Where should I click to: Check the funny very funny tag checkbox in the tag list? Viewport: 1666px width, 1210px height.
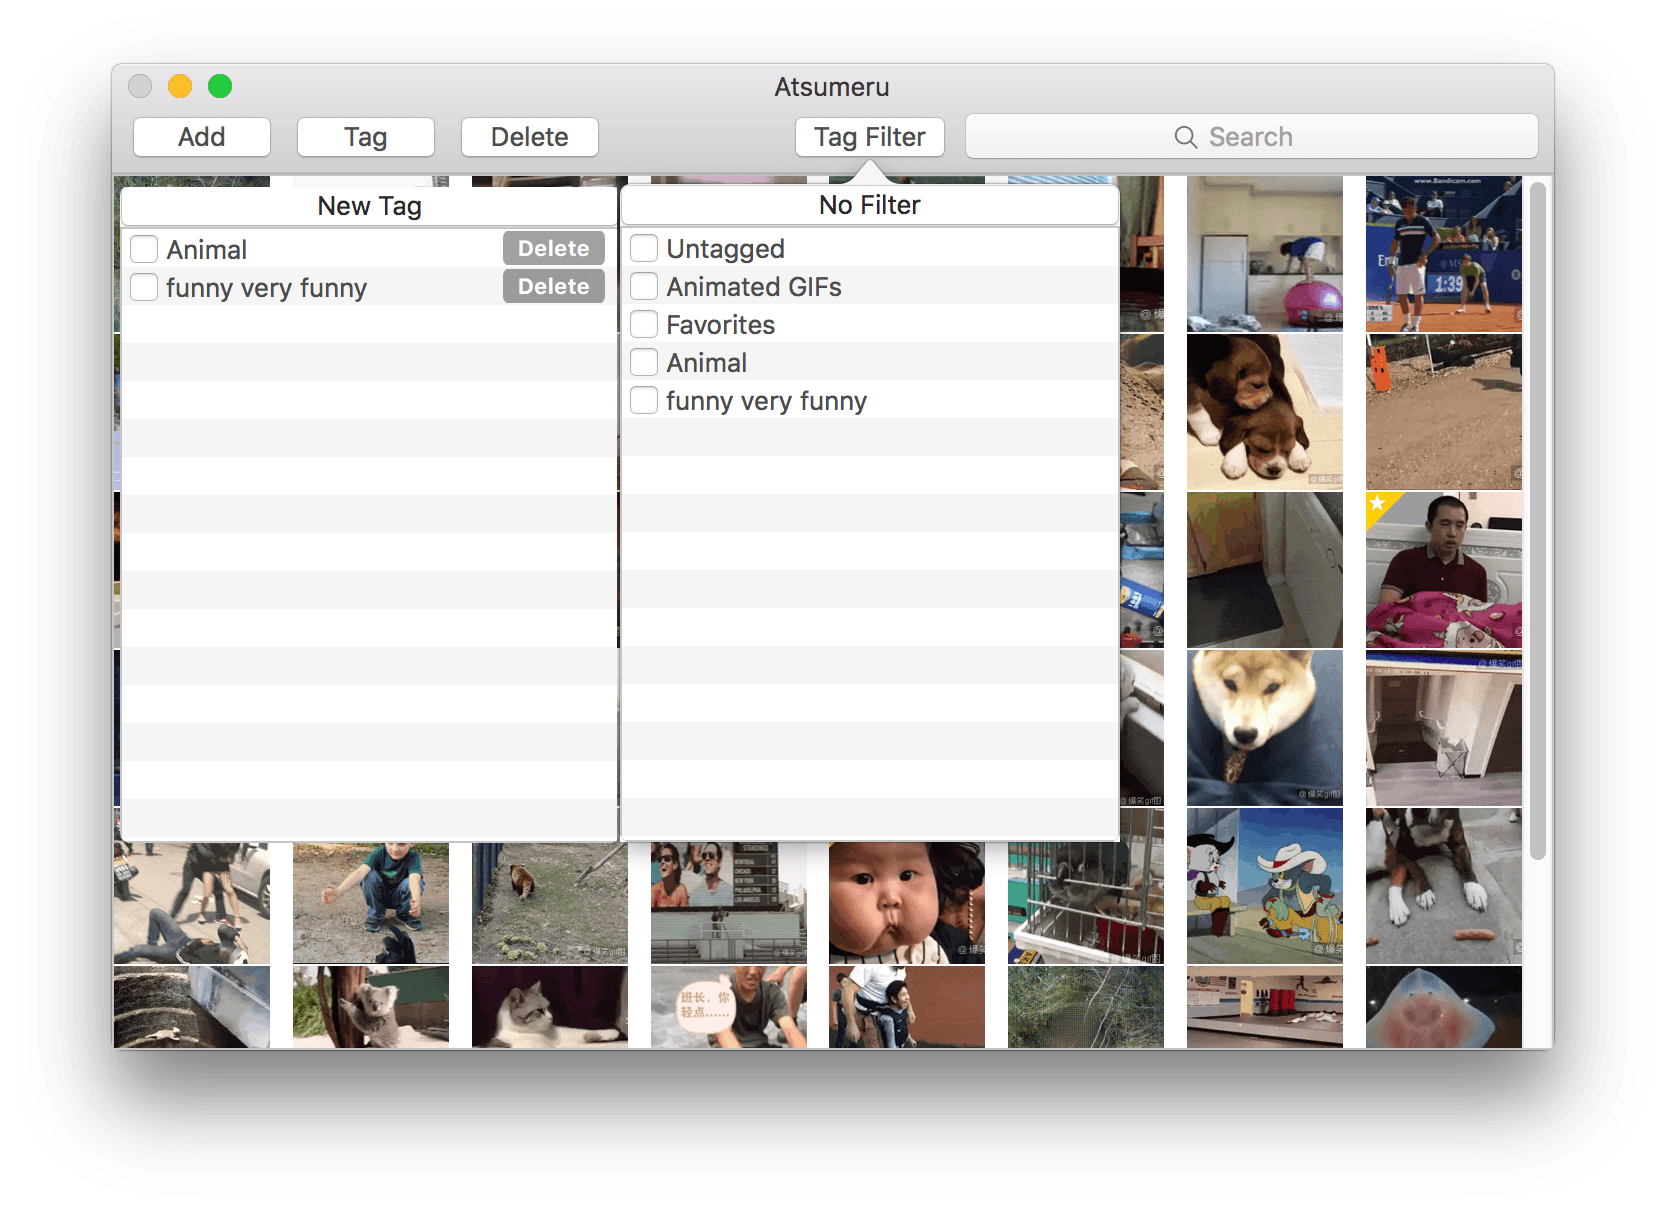tap(144, 287)
